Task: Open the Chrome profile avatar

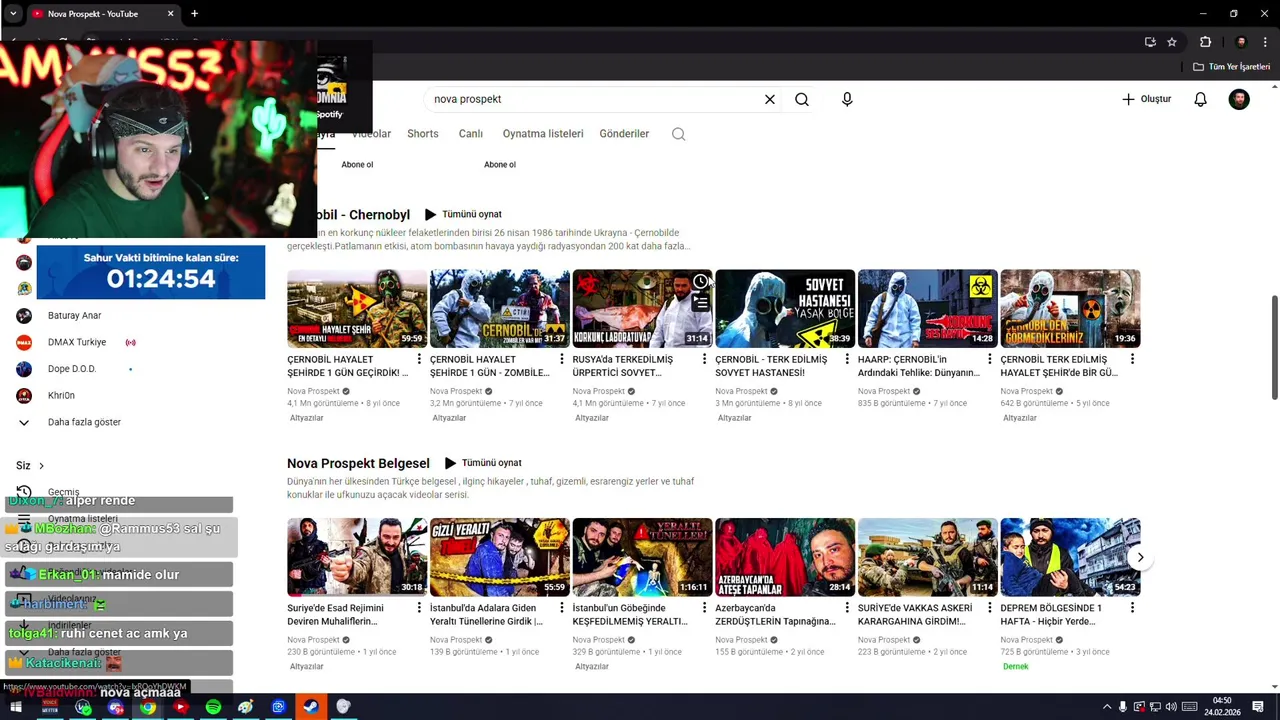Action: click(x=1241, y=42)
